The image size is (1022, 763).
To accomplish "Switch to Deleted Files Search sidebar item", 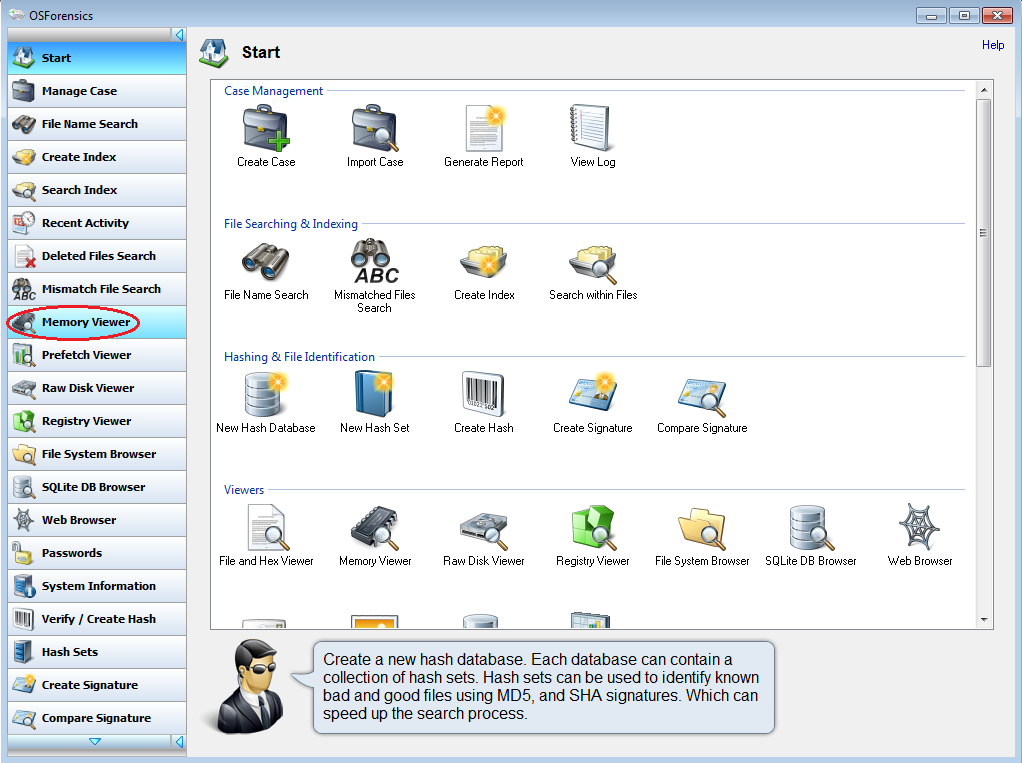I will click(x=96, y=256).
